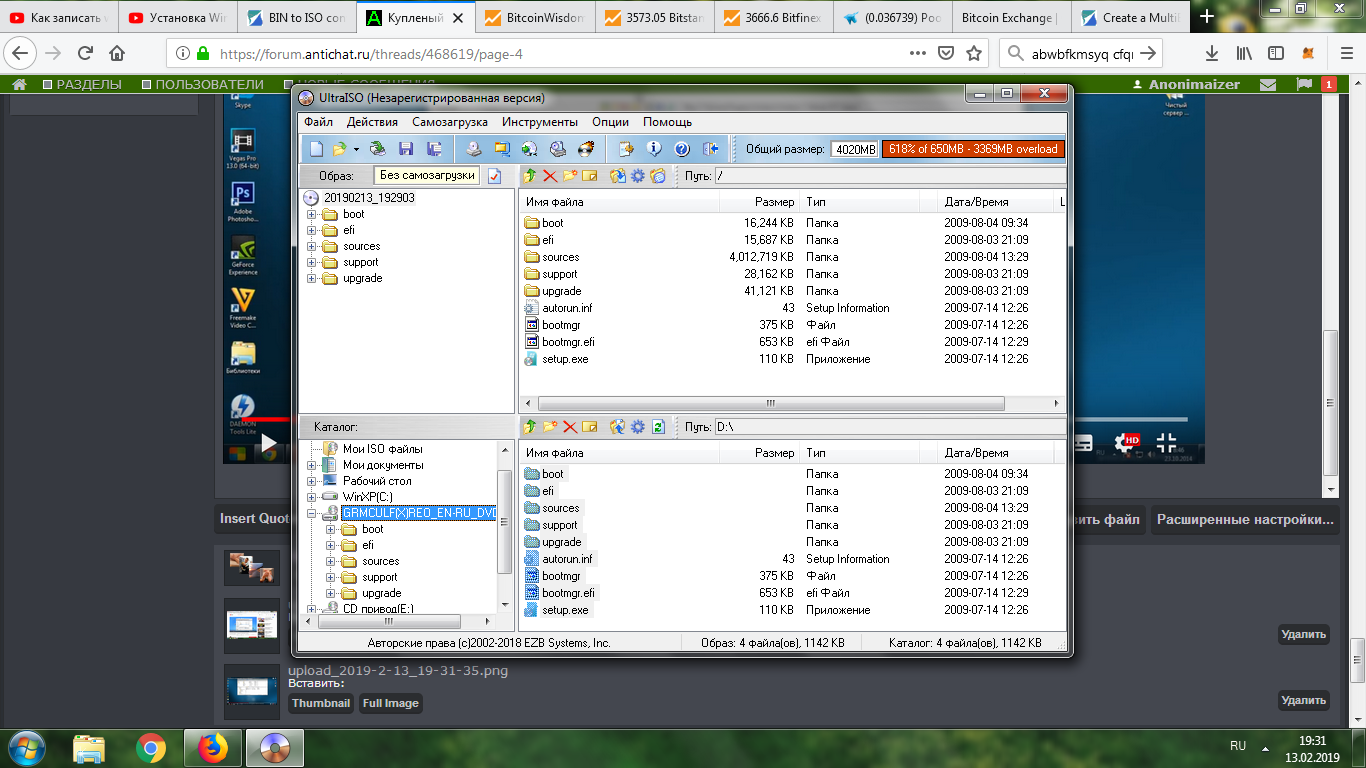Open the dropdown arrow beside Open icon

click(356, 149)
